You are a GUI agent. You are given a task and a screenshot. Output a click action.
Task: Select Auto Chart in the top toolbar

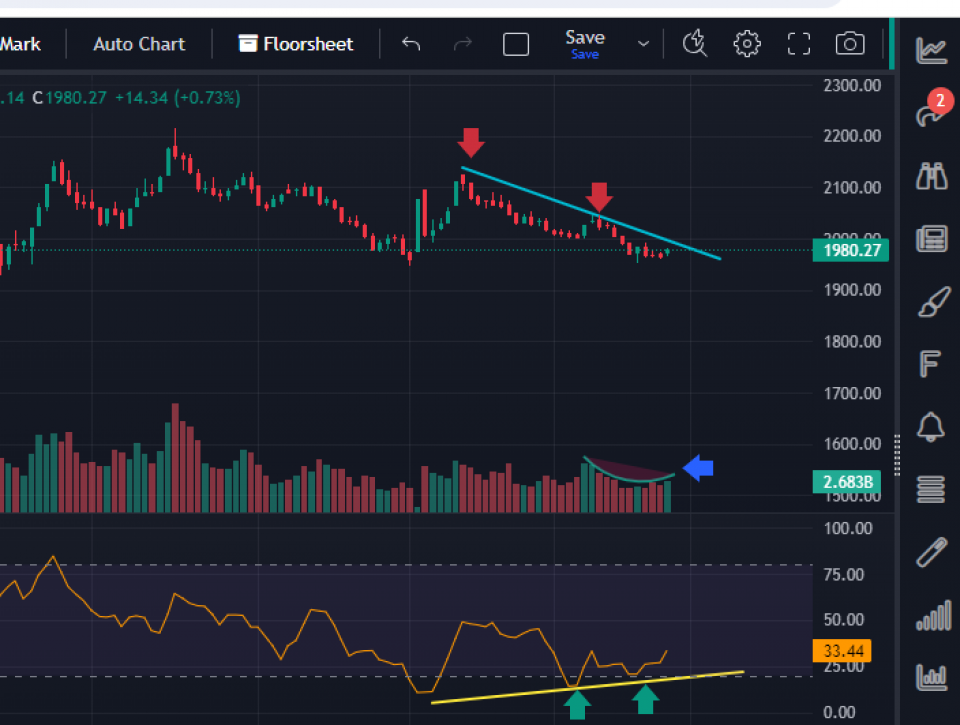pos(139,44)
